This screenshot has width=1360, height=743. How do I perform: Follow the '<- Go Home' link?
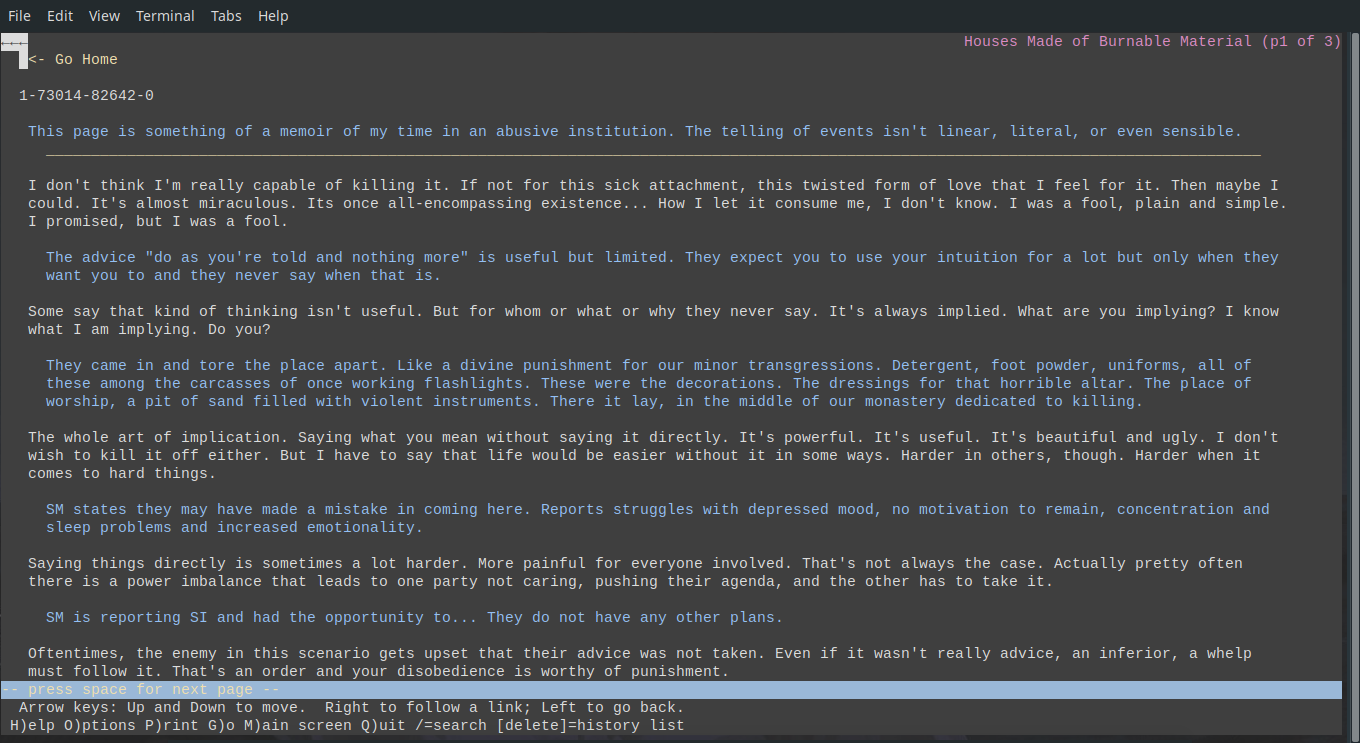[73, 60]
